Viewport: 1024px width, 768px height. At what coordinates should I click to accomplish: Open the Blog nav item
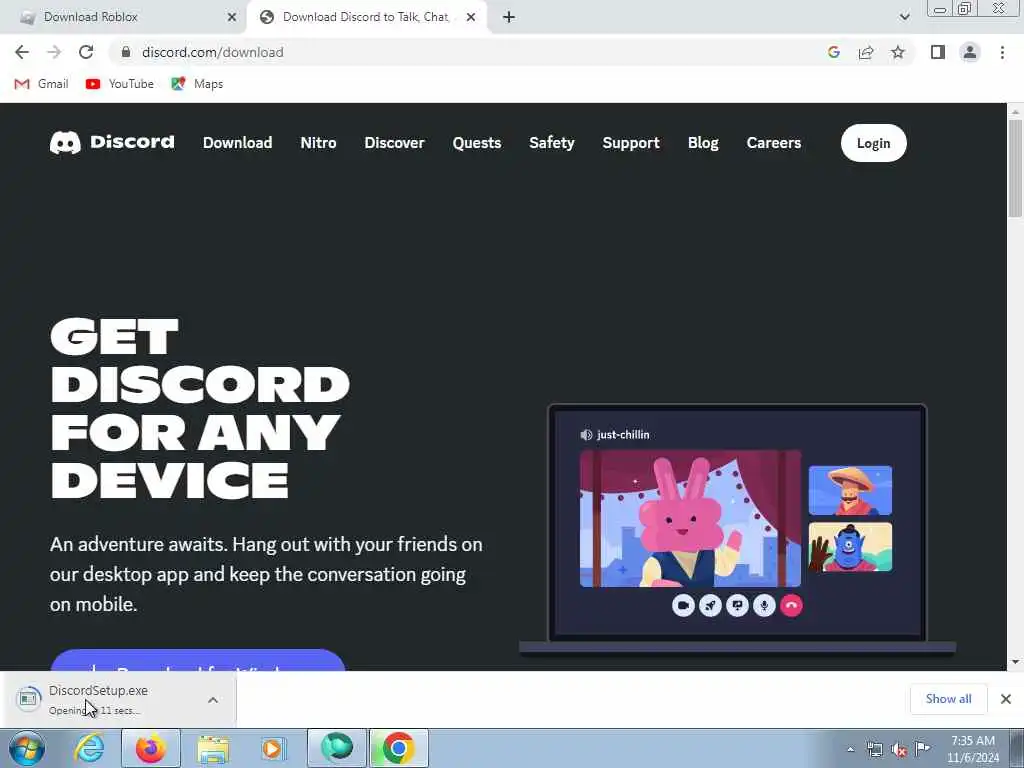tap(703, 142)
